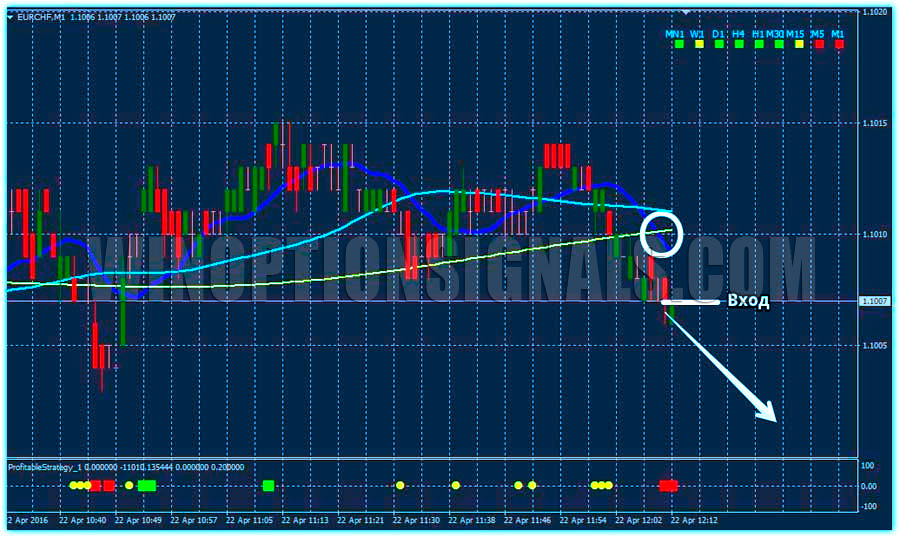Click the 22 Apr 11:30 time axis label
The image size is (900, 537).
click(x=416, y=521)
